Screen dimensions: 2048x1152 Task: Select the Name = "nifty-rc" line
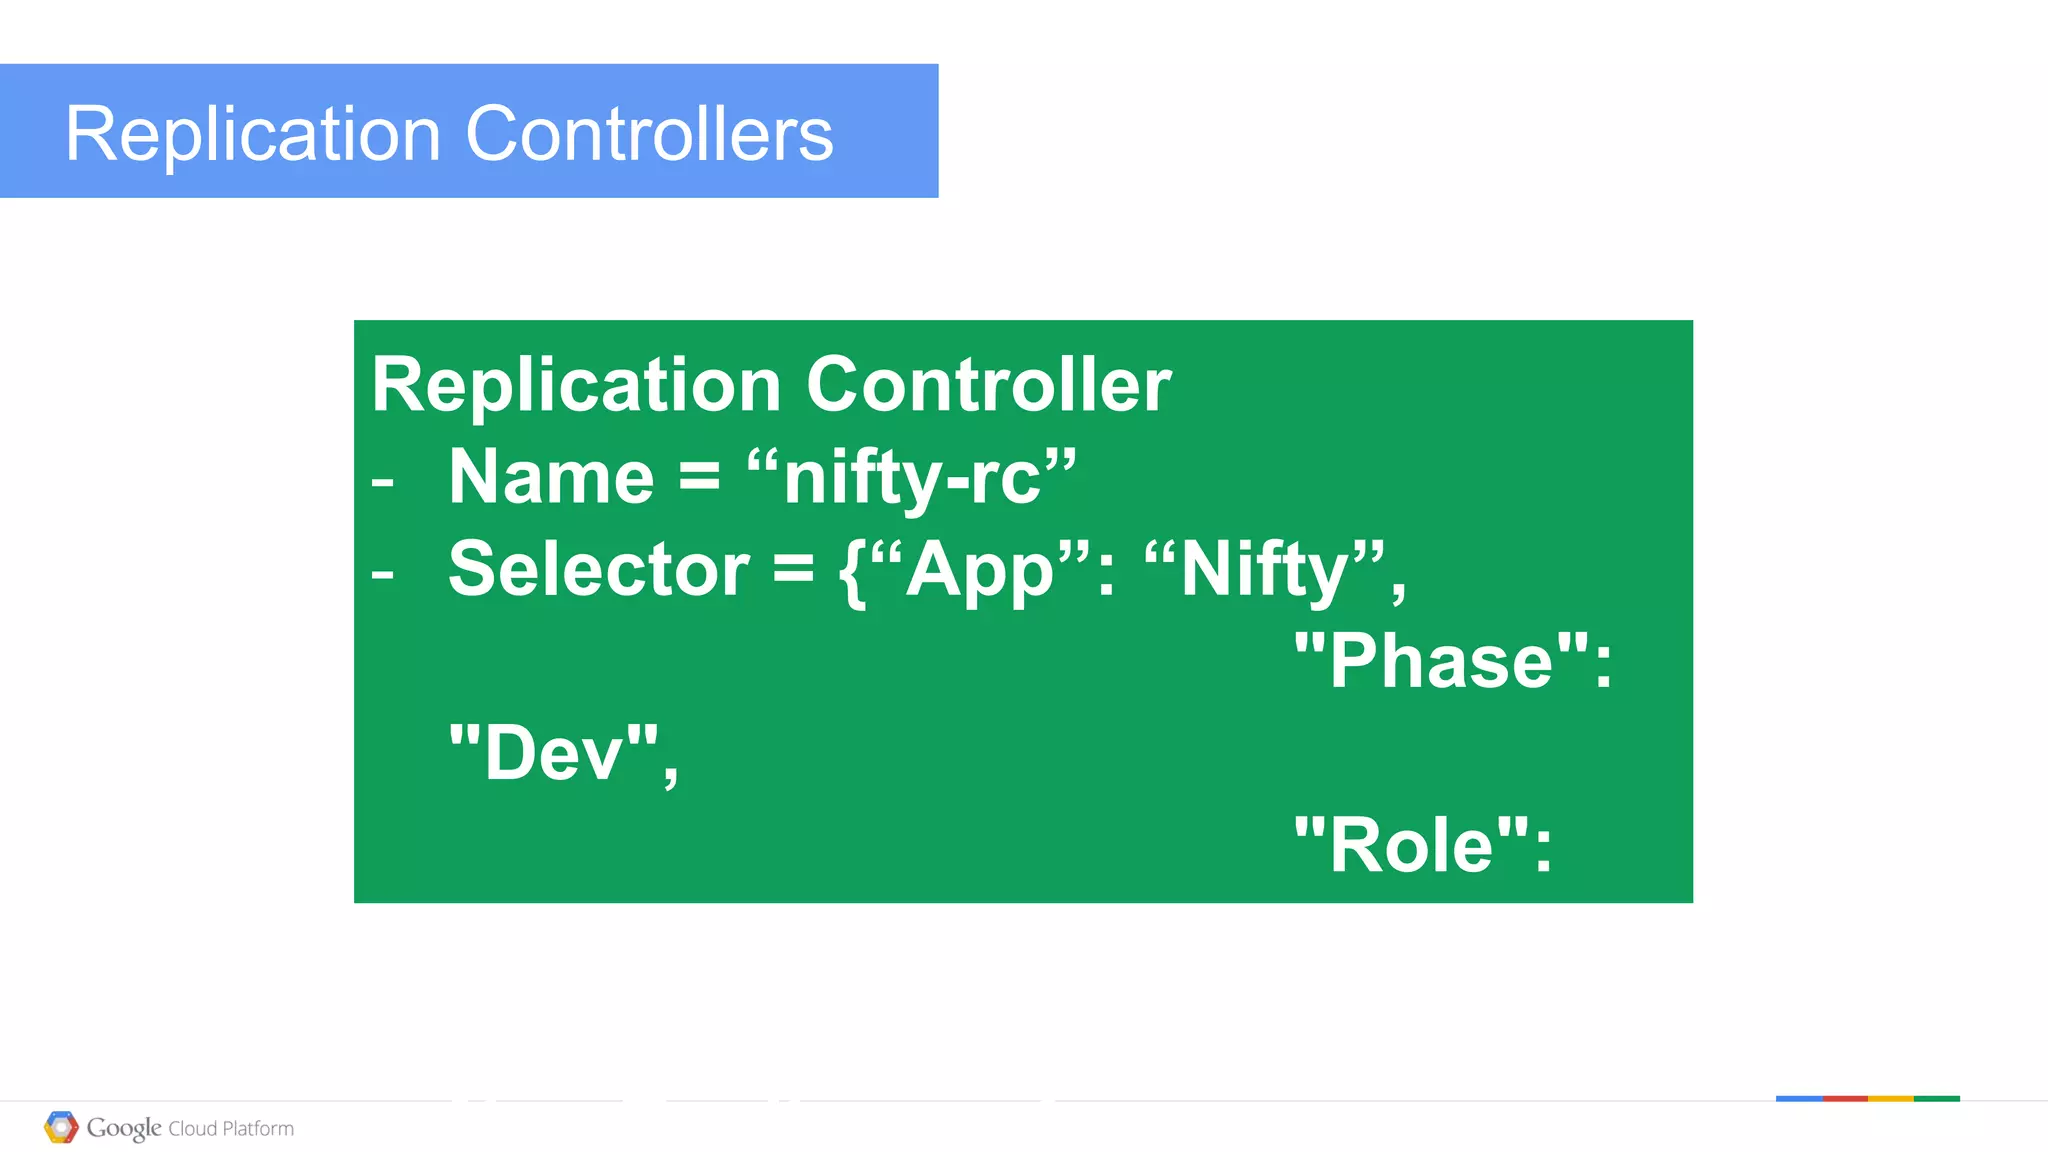pos(760,477)
